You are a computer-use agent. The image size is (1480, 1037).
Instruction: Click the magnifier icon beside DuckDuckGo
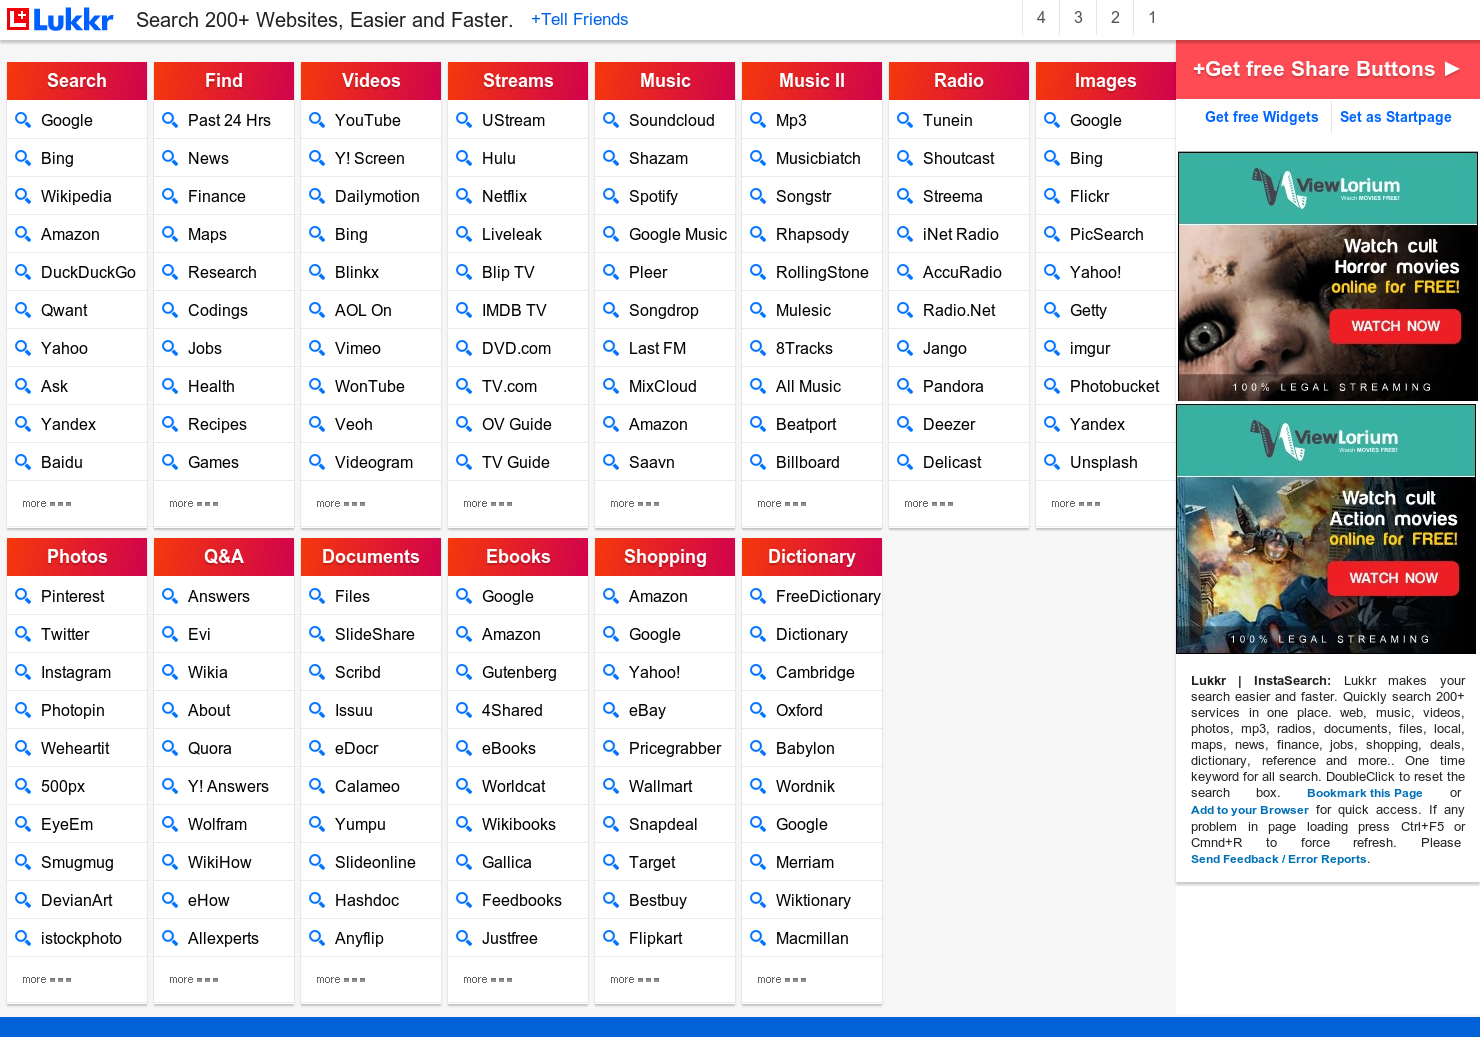coord(23,272)
